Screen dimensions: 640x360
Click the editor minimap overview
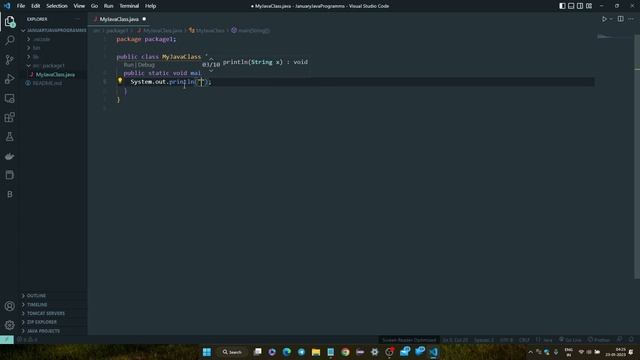coord(614,37)
